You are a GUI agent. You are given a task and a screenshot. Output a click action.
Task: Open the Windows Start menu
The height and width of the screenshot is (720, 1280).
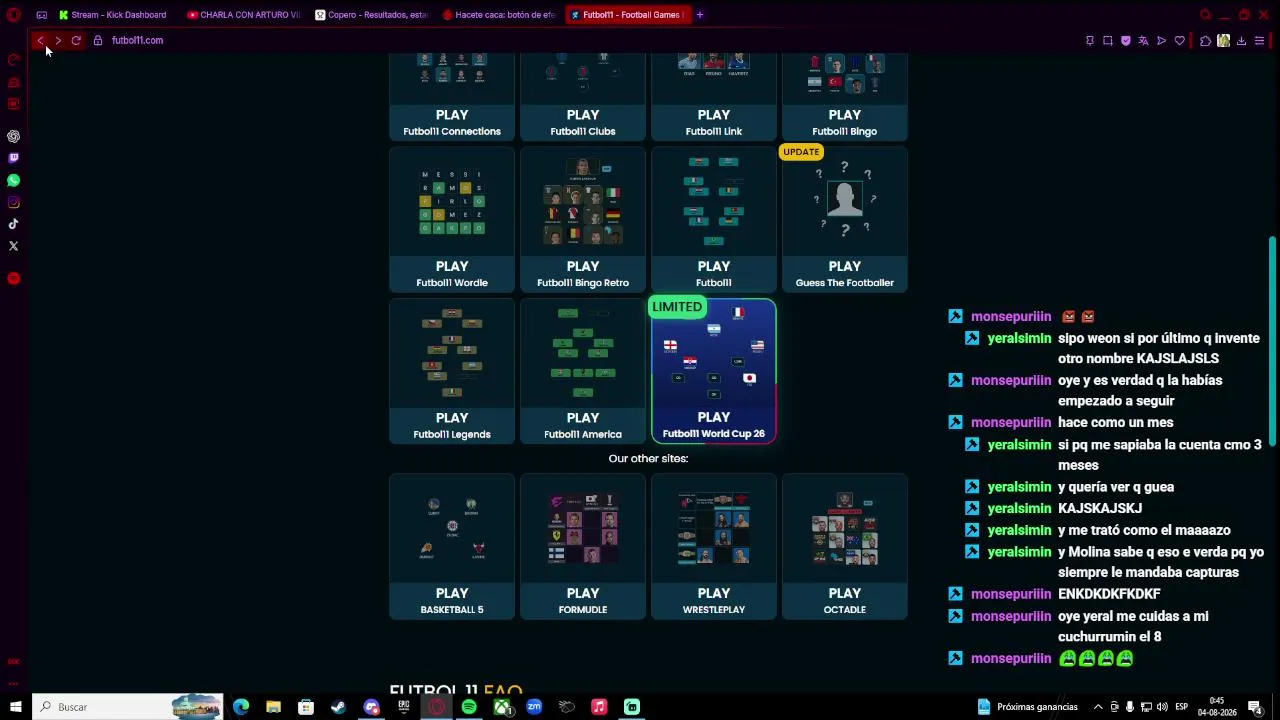click(15, 707)
